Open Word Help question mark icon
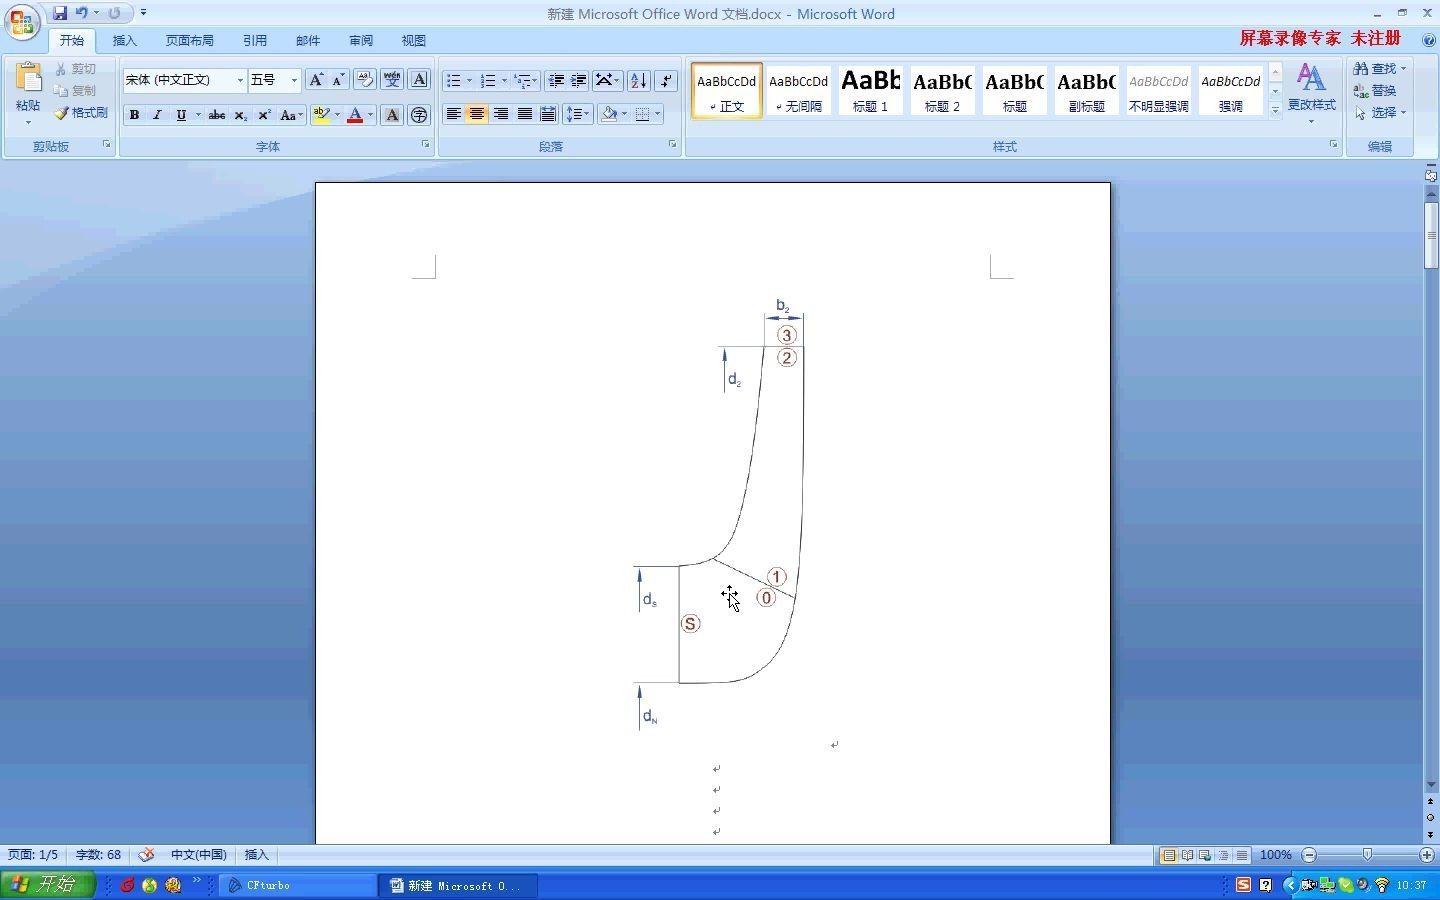The height and width of the screenshot is (900, 1440). (x=1428, y=40)
